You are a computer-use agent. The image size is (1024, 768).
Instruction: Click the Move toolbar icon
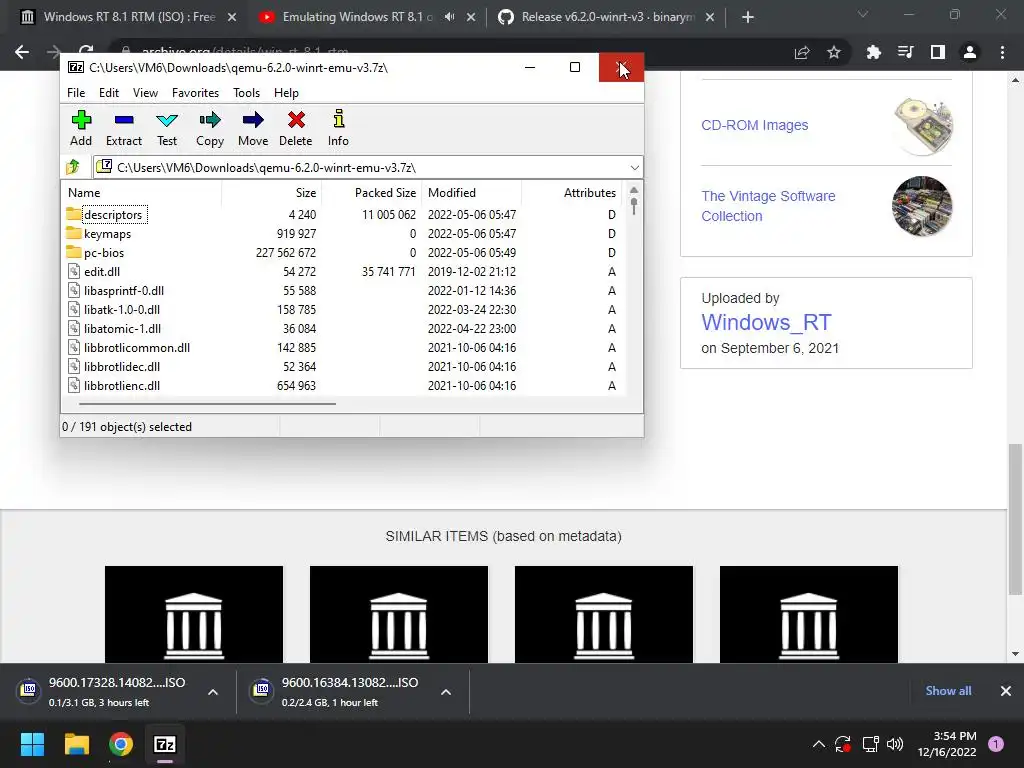(x=253, y=128)
